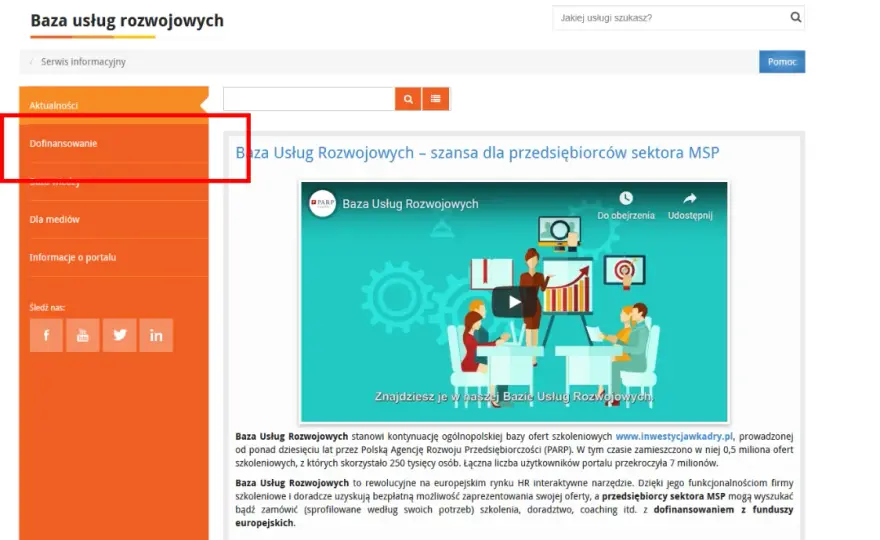Open the Facebook social icon
Image resolution: width=880 pixels, height=540 pixels.
pyautogui.click(x=46, y=335)
